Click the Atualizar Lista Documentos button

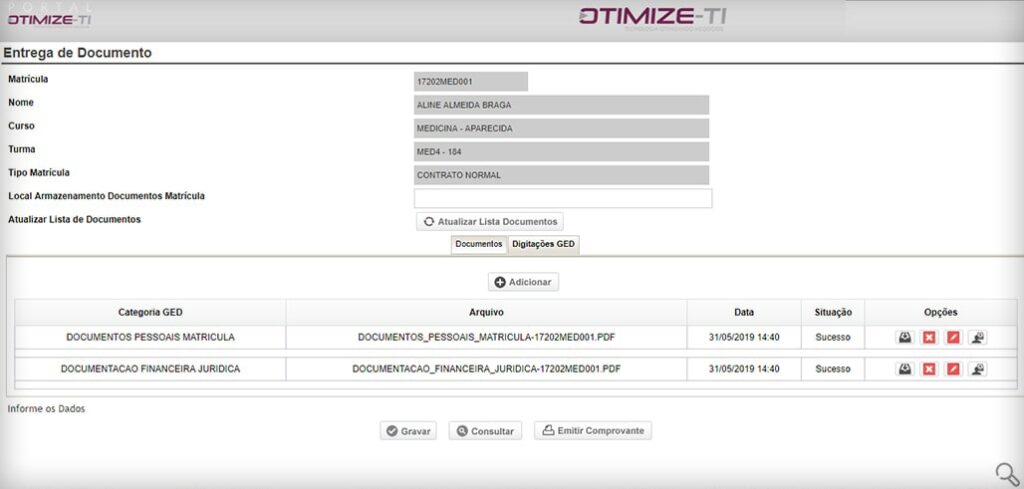(x=489, y=221)
